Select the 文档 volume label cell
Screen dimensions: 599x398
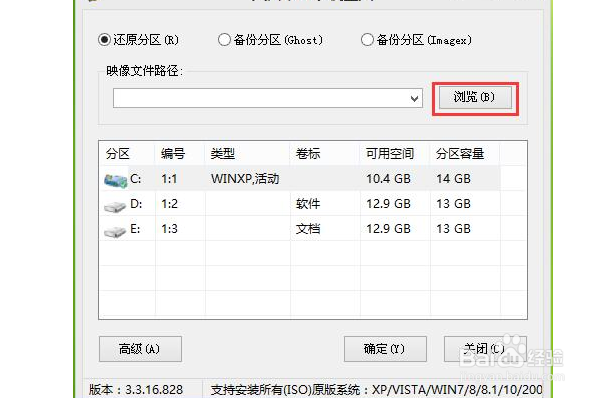tap(308, 229)
